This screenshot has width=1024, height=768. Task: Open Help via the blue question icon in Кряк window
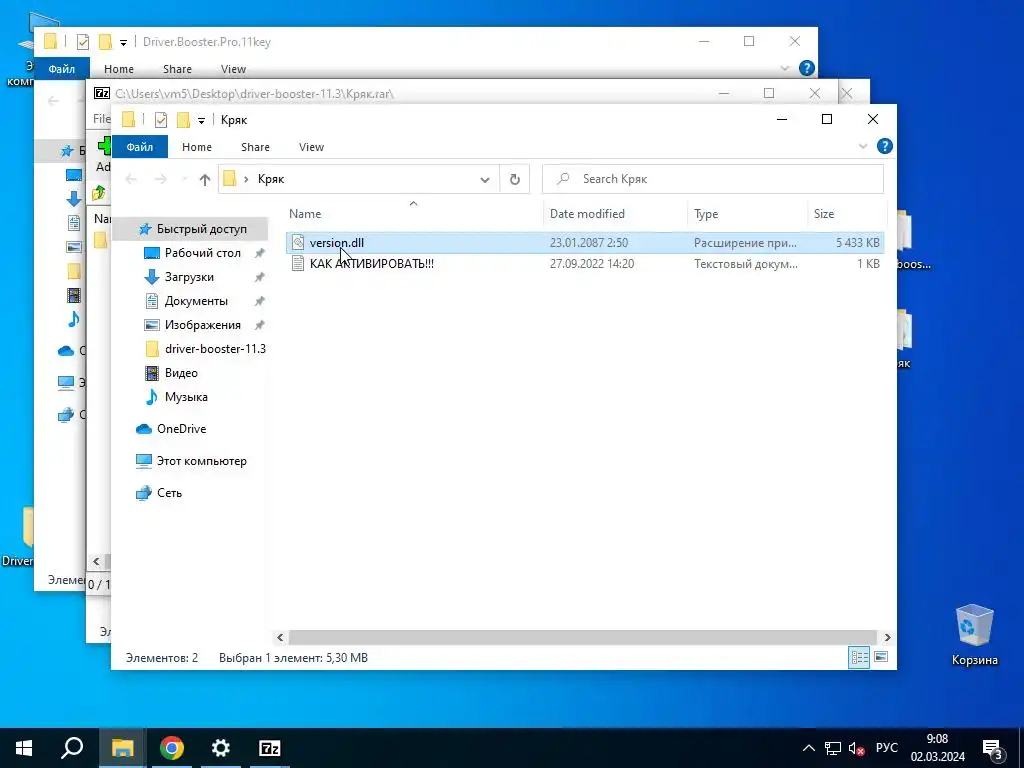884,146
